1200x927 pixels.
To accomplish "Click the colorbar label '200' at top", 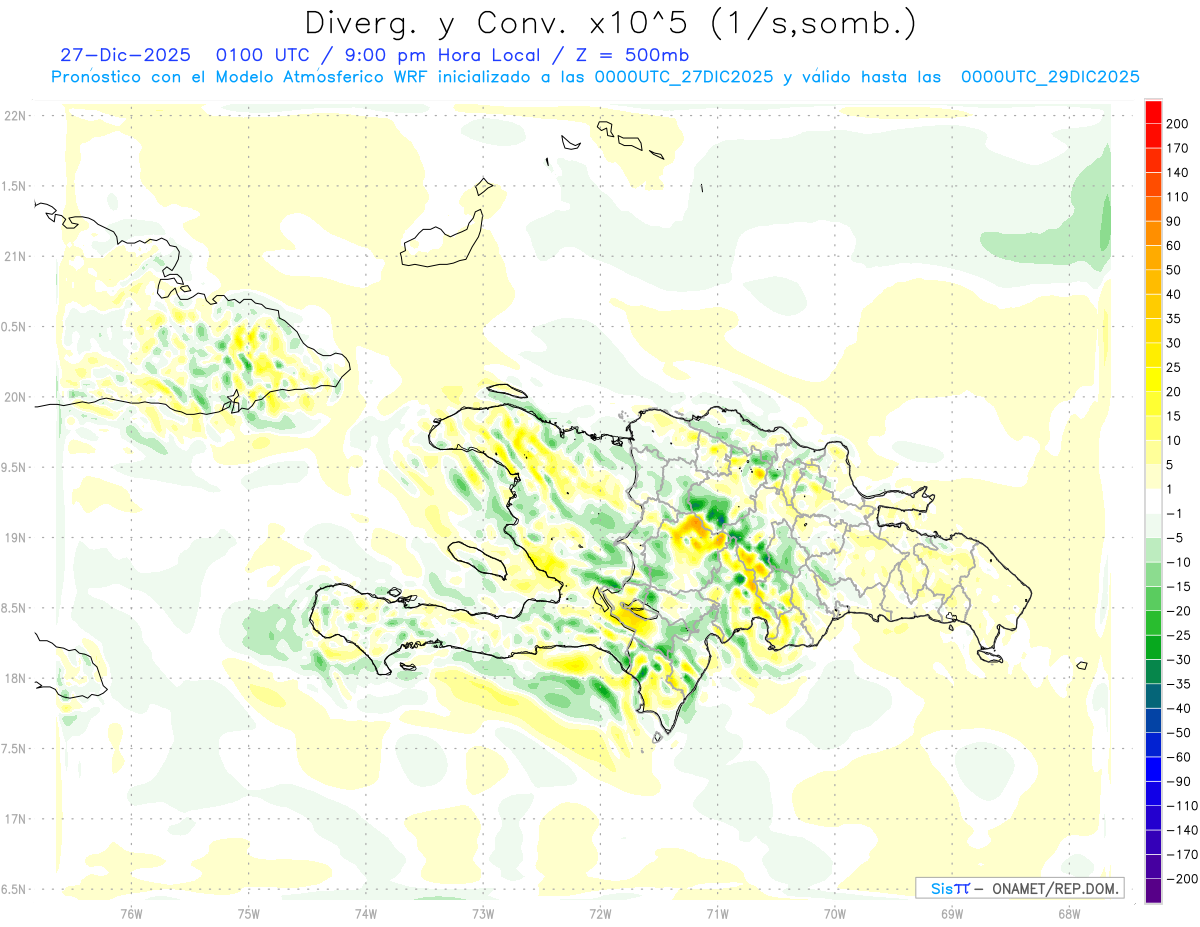I will coord(1177,124).
